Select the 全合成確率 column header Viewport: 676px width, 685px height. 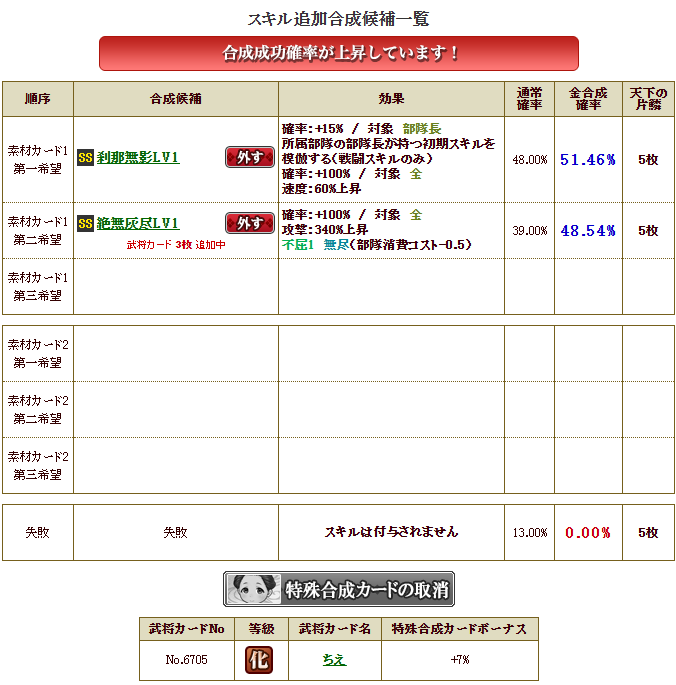[x=588, y=99]
